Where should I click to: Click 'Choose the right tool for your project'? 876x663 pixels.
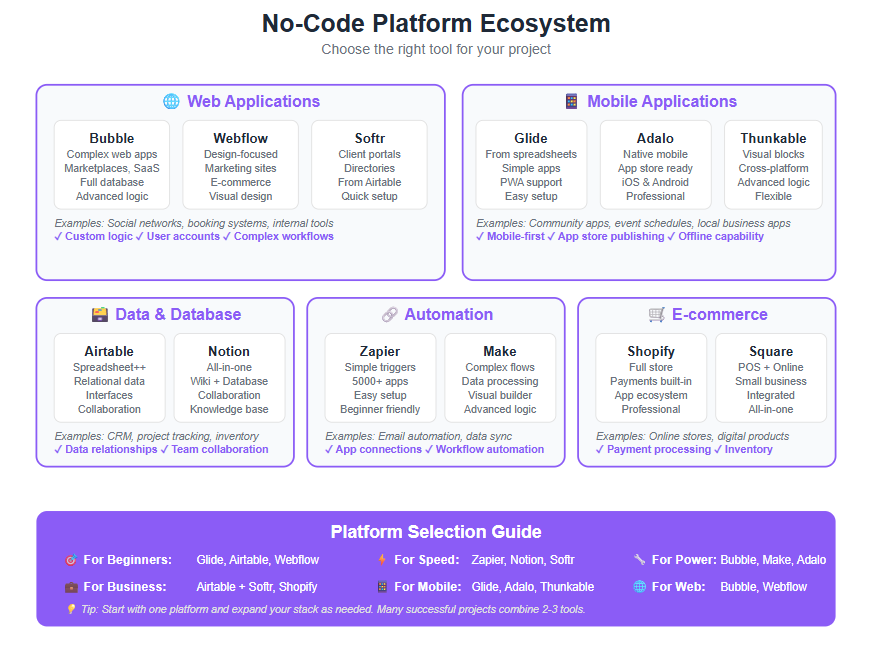tap(436, 49)
